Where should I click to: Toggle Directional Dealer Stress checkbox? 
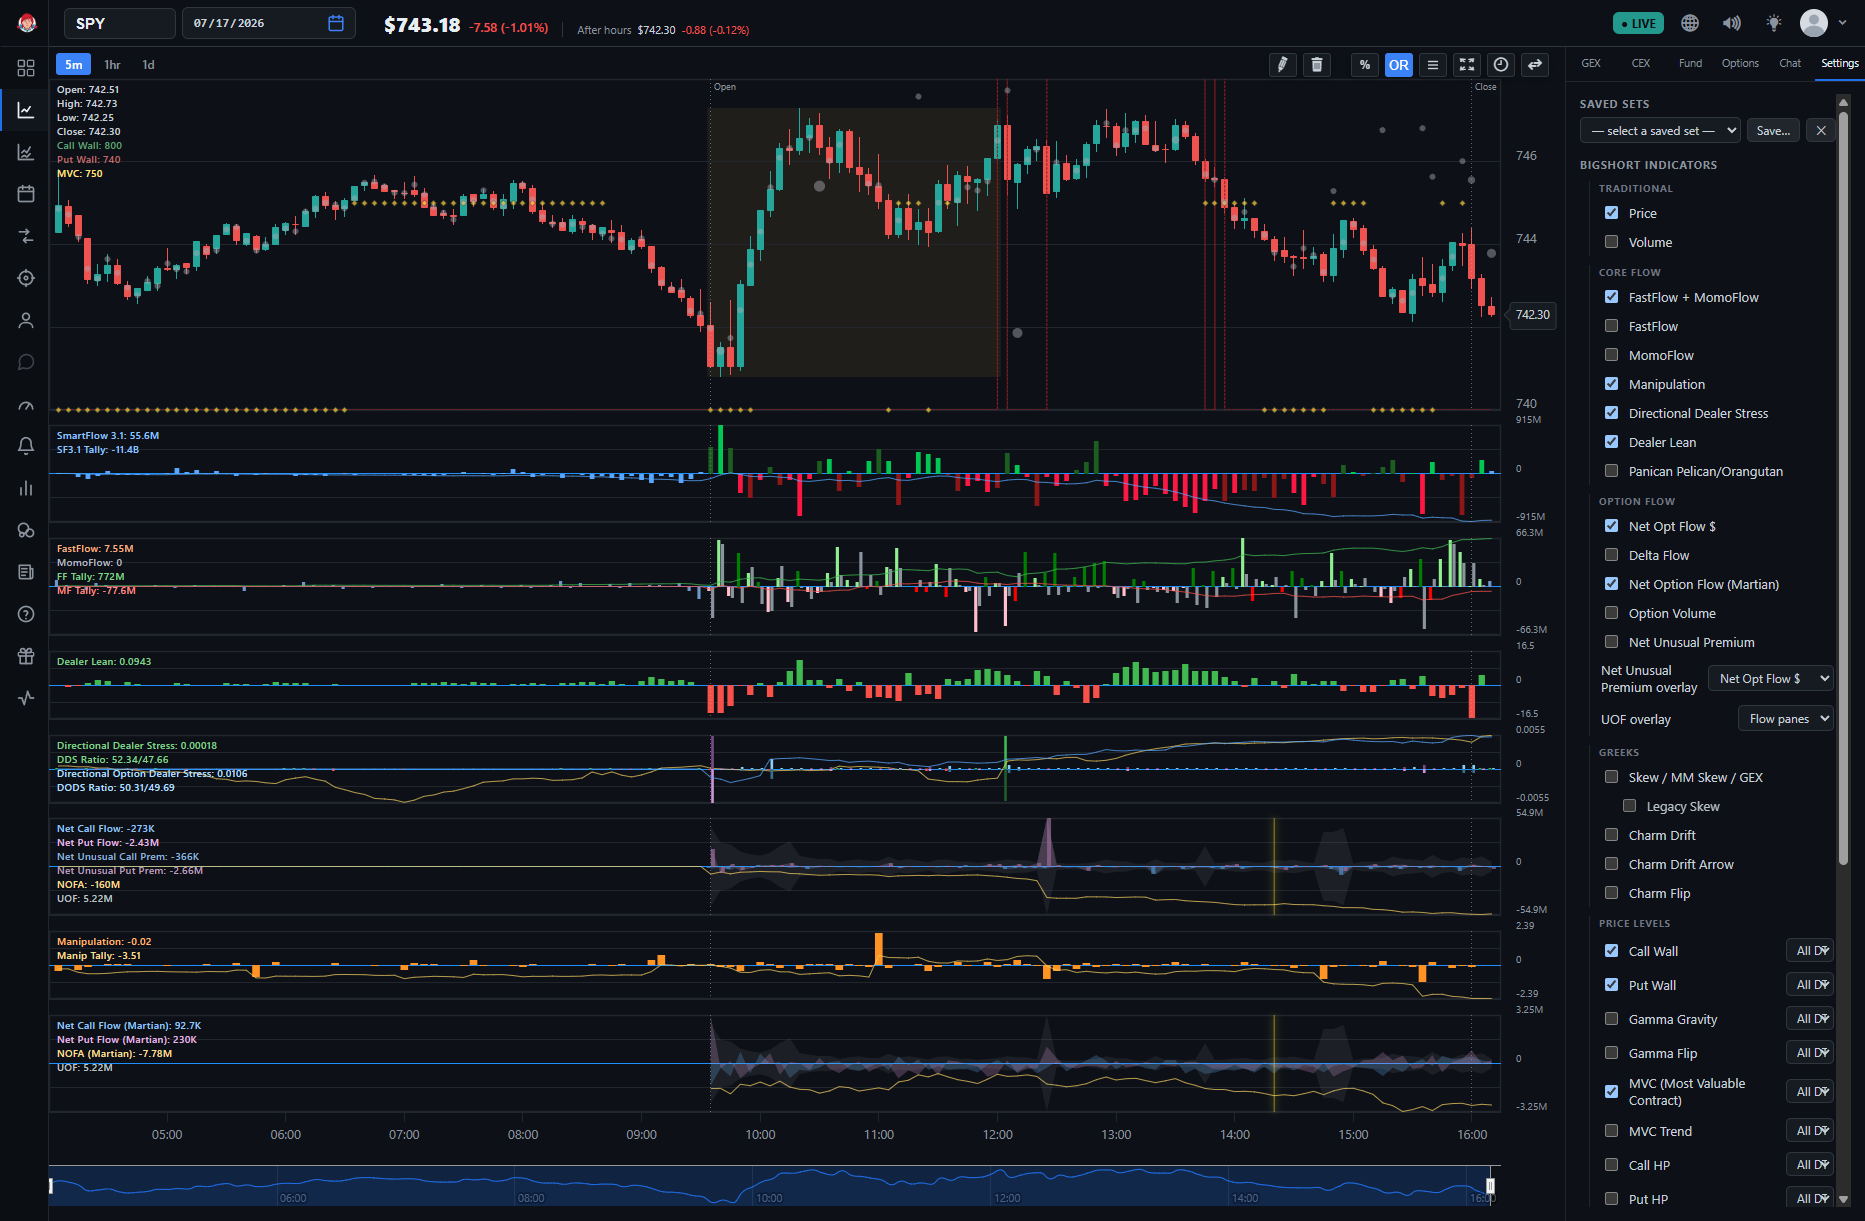point(1611,413)
